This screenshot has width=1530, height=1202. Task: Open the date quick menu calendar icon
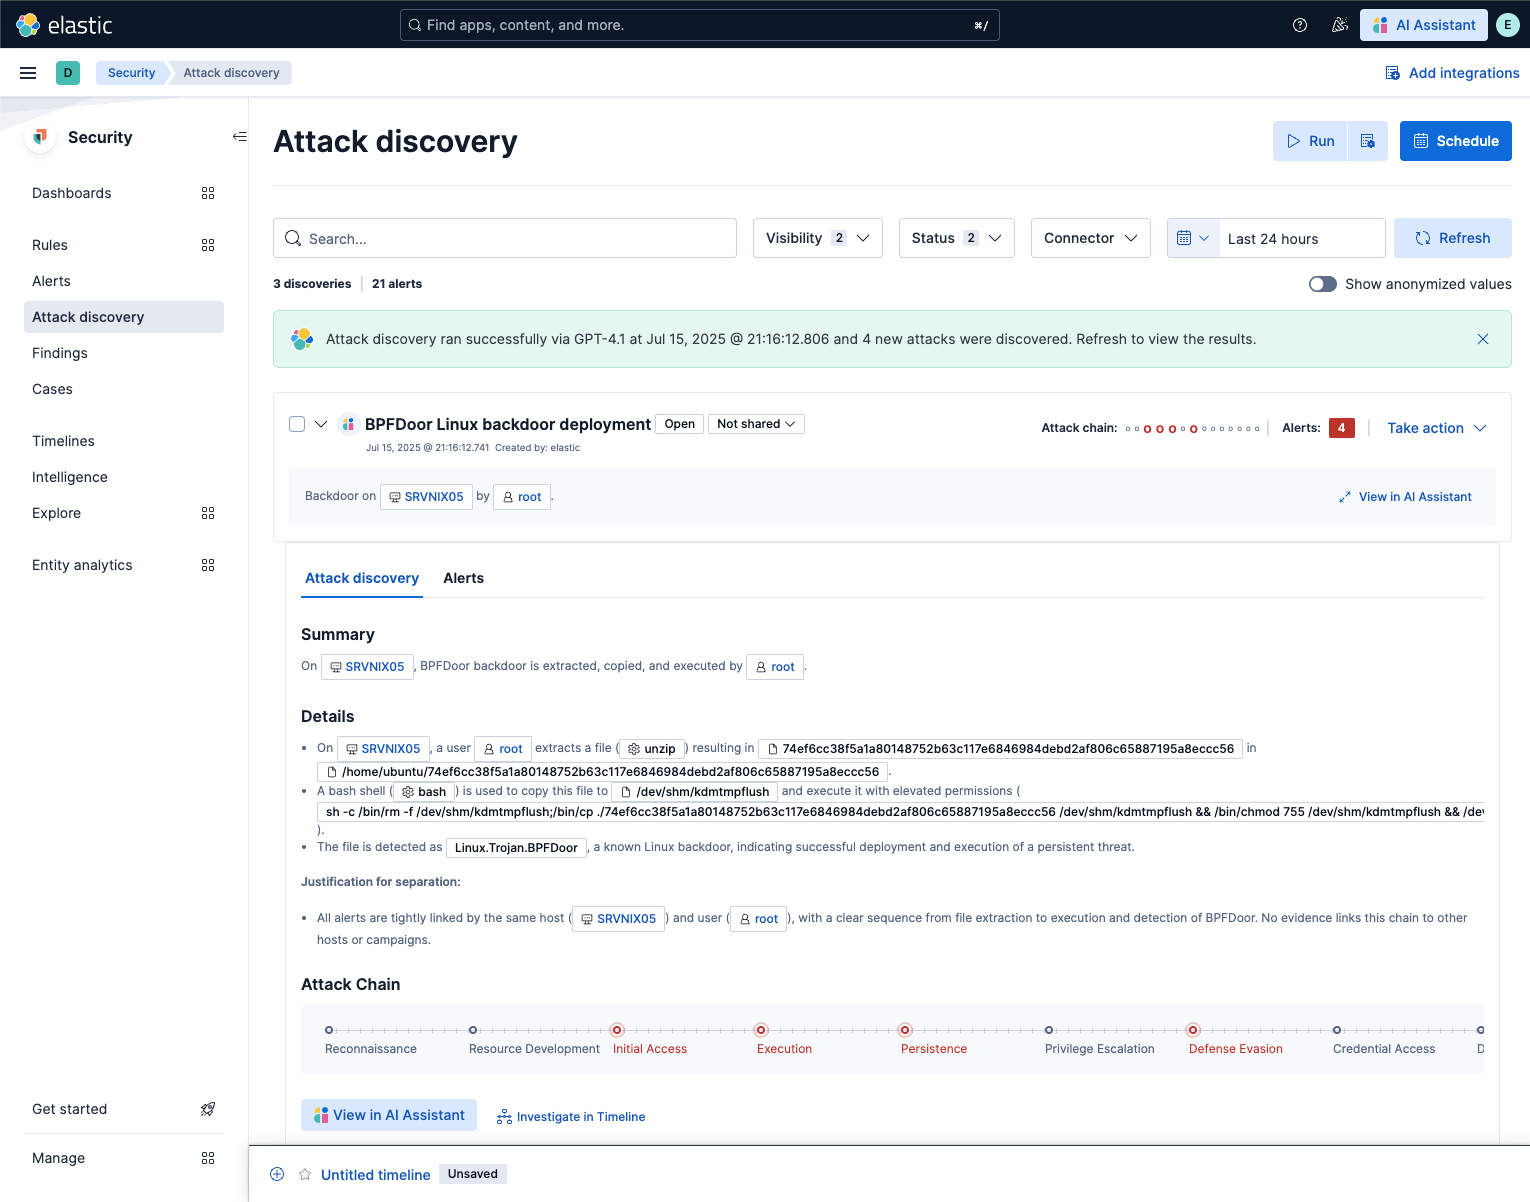click(1193, 238)
